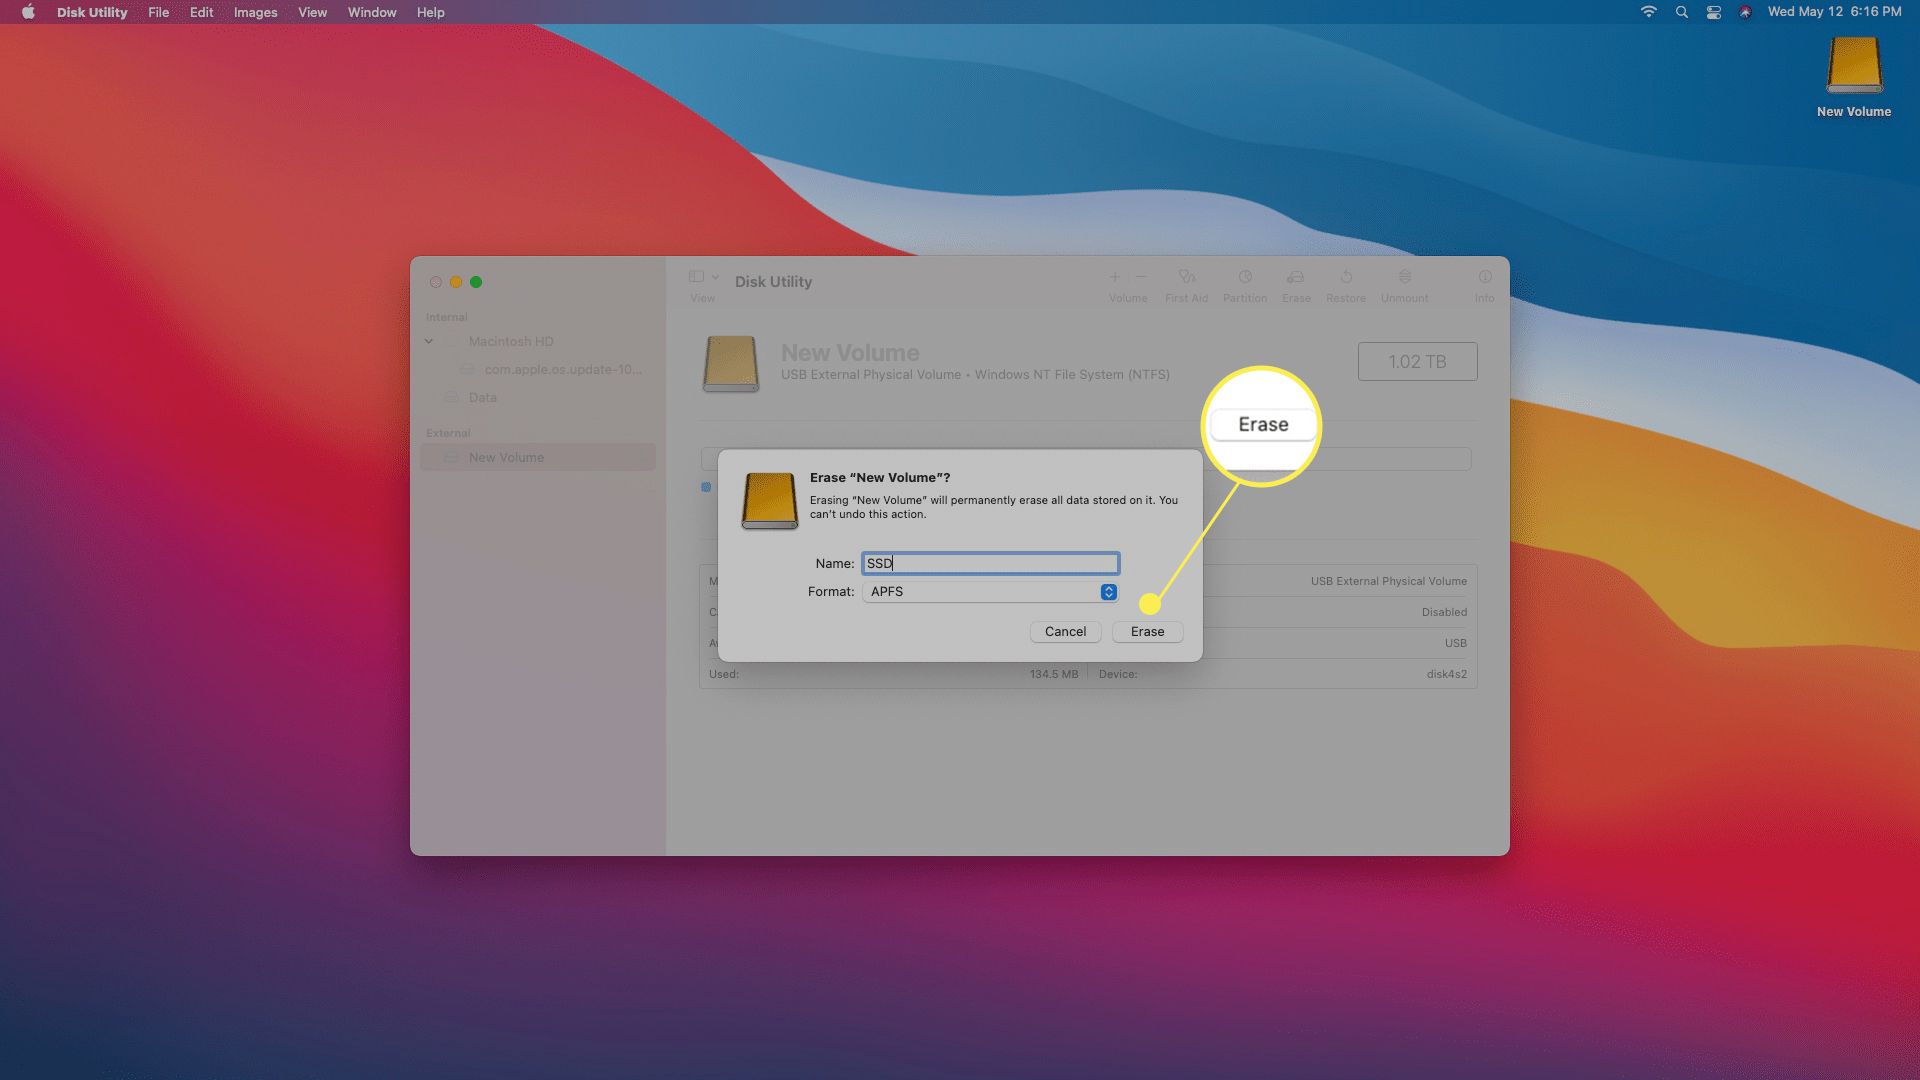Click the 1.02 TB capacity box
Screen dimensions: 1920x1080
[1417, 361]
